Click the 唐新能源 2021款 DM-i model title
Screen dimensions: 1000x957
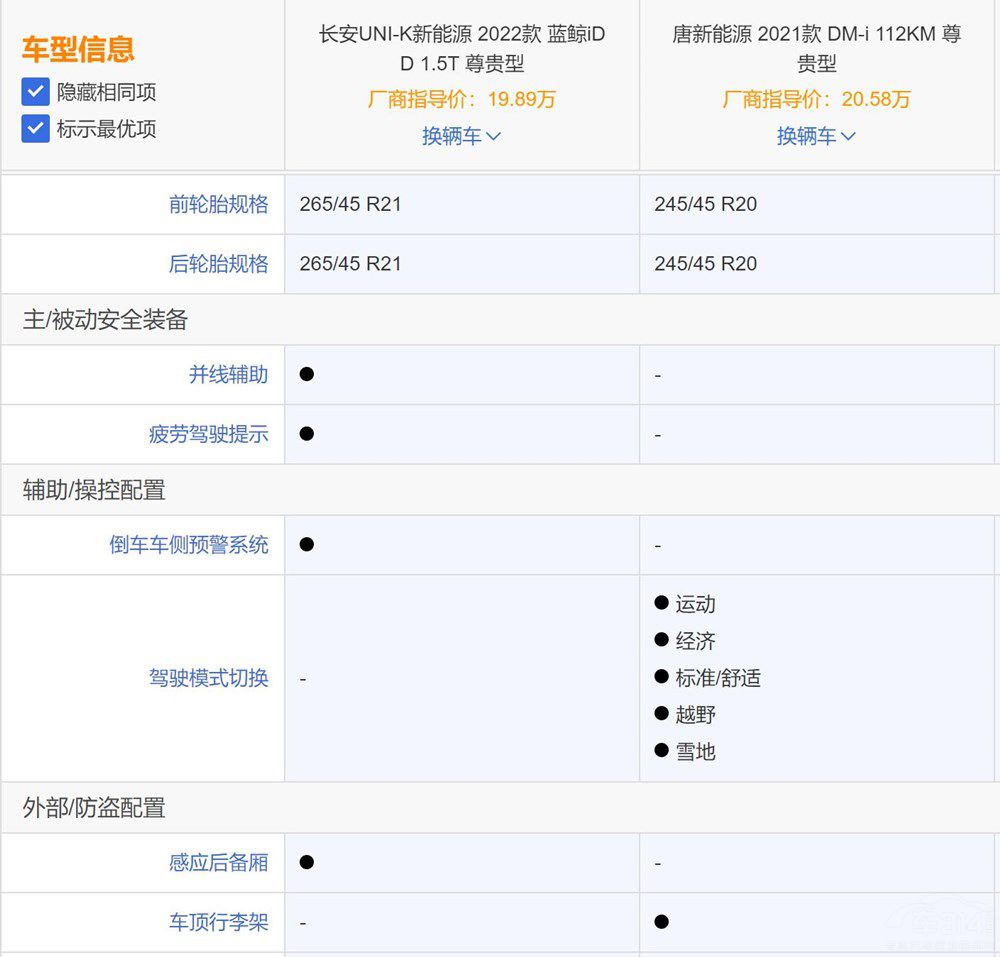tap(816, 49)
